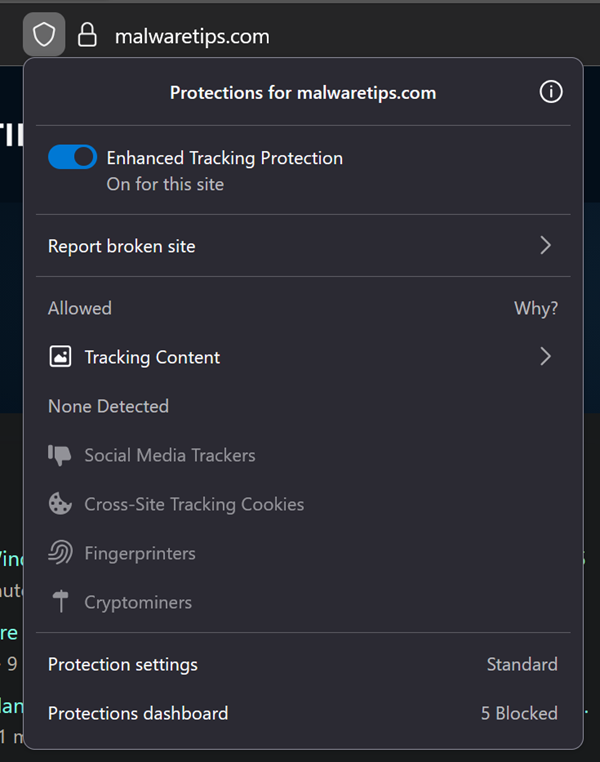Image resolution: width=600 pixels, height=762 pixels.
Task: Open the protections info circle icon
Action: (x=551, y=92)
